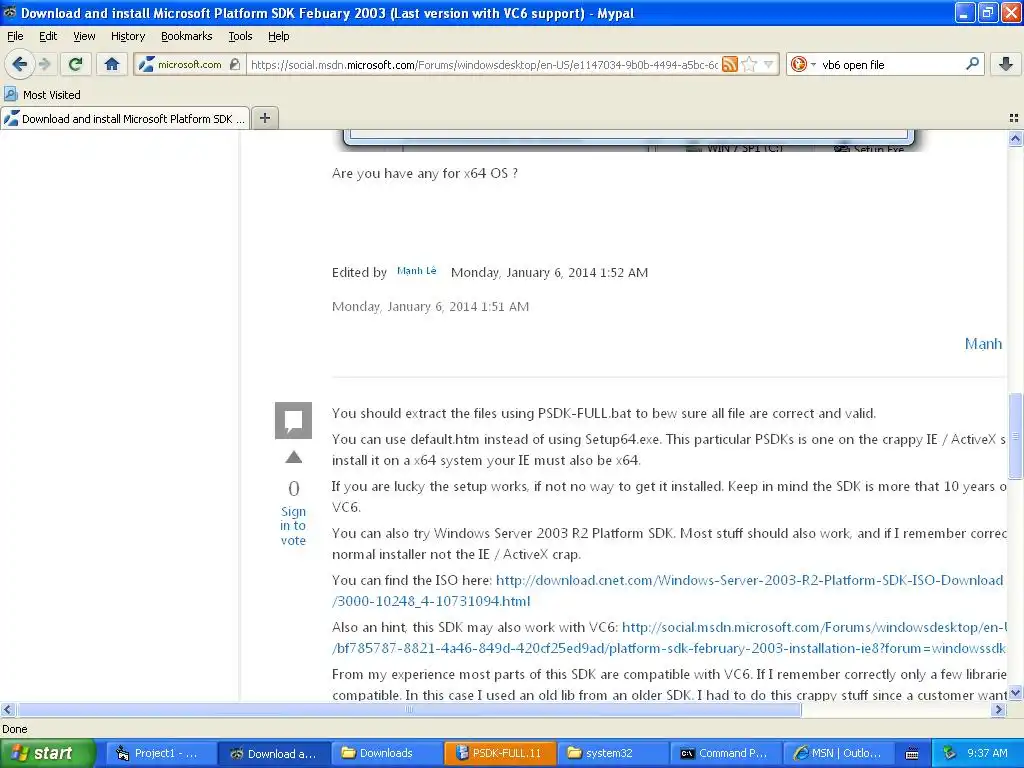Viewport: 1024px width, 768px height.
Task: Click the Download a... Mypal taskbar button
Action: click(274, 753)
